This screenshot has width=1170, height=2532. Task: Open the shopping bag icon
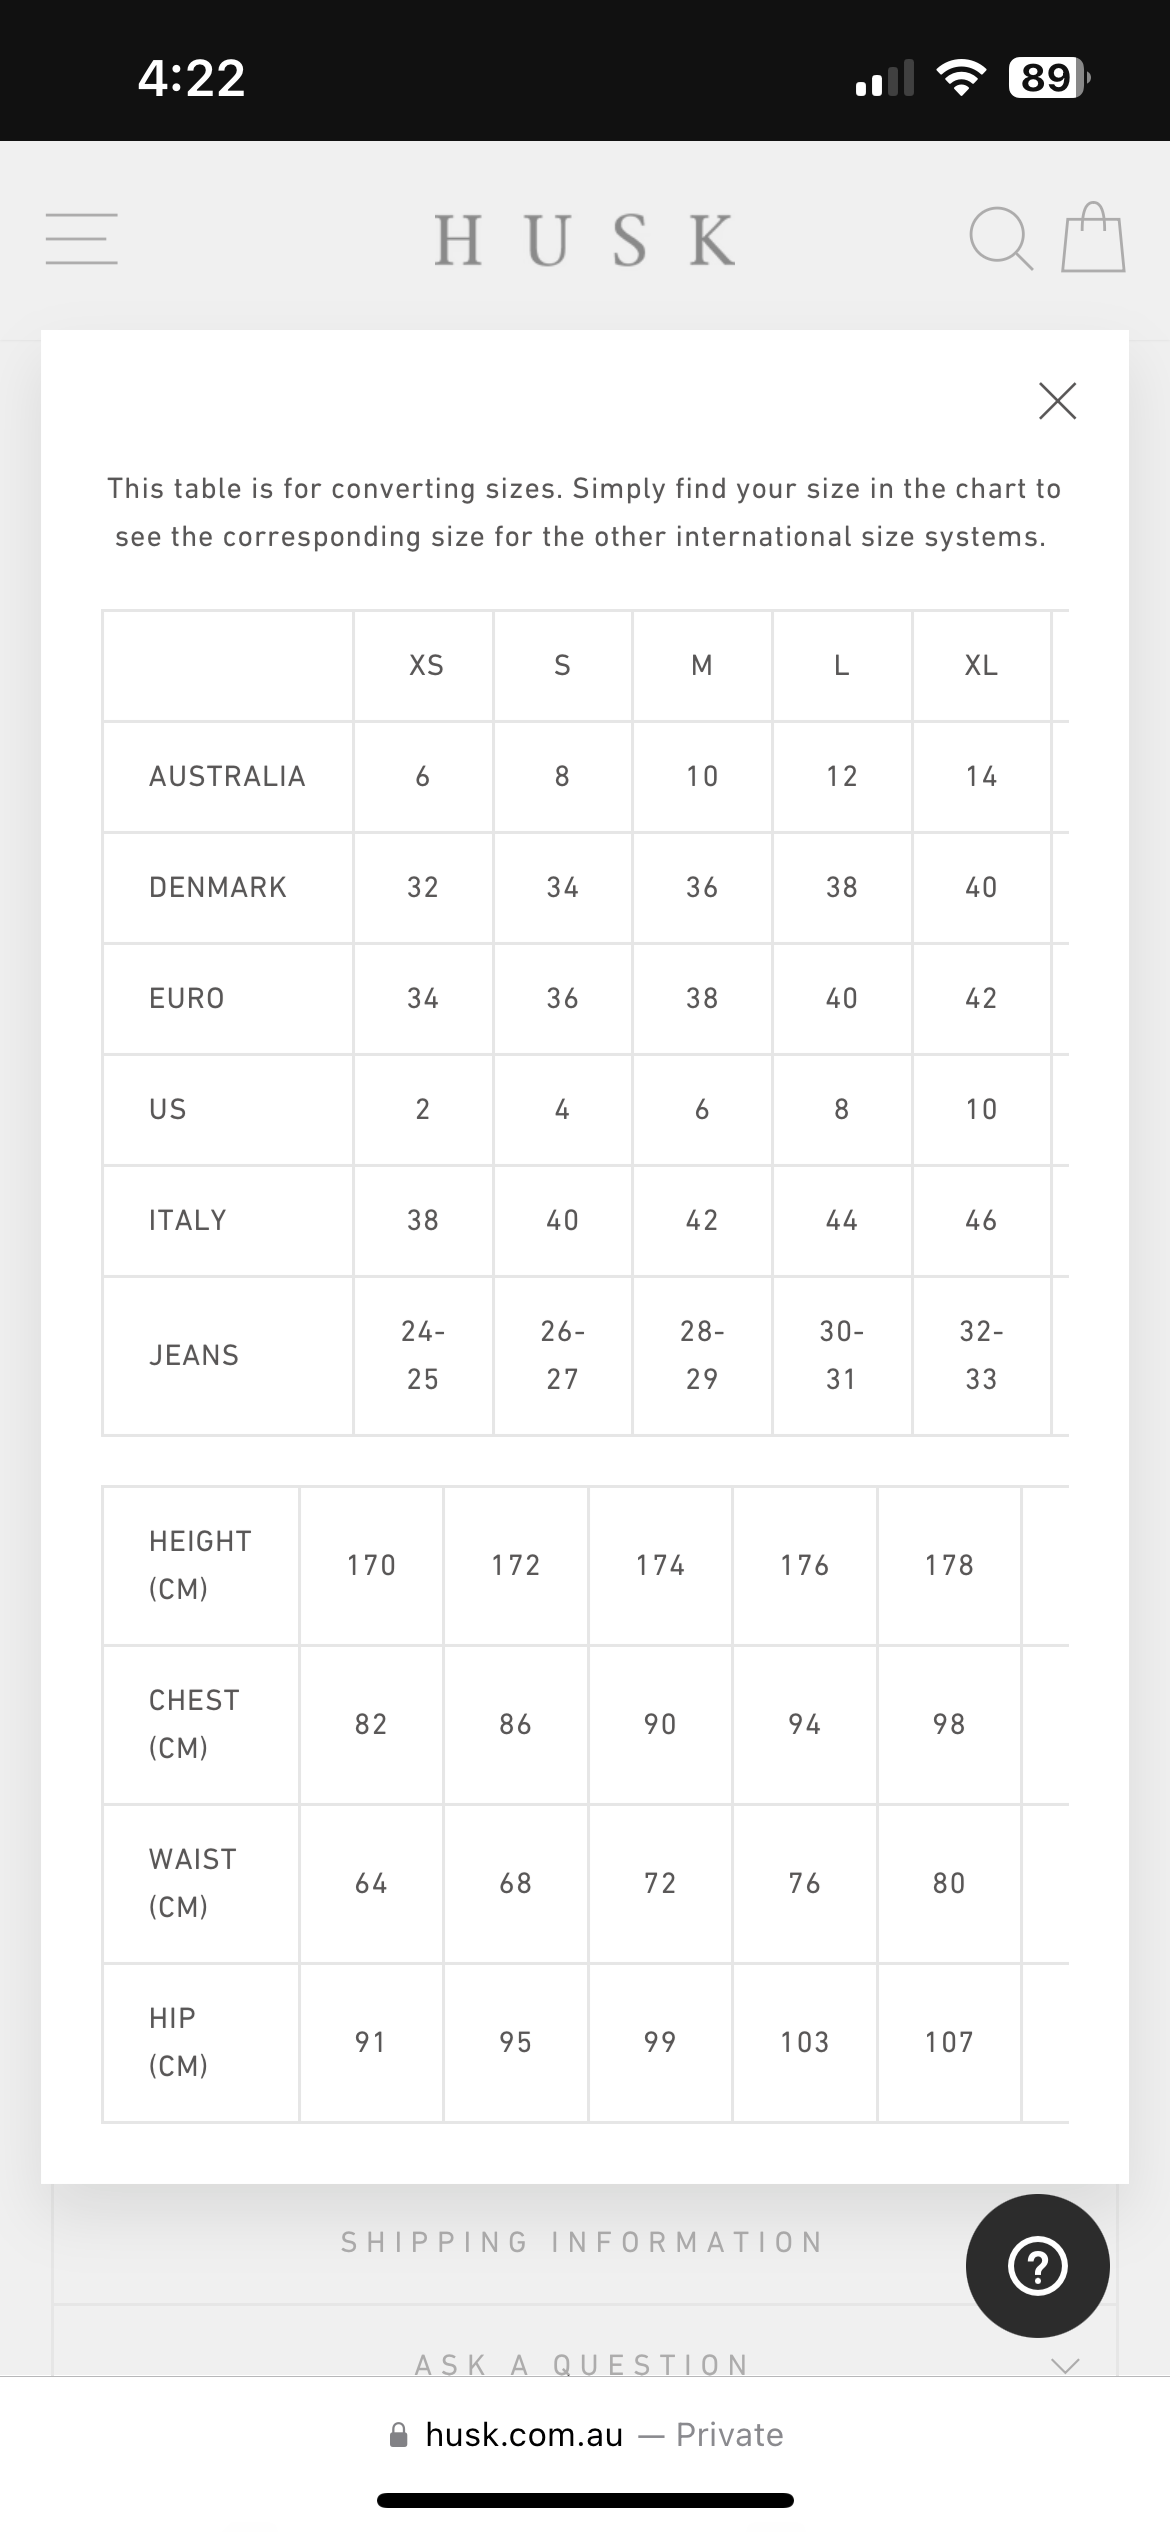pyautogui.click(x=1093, y=237)
